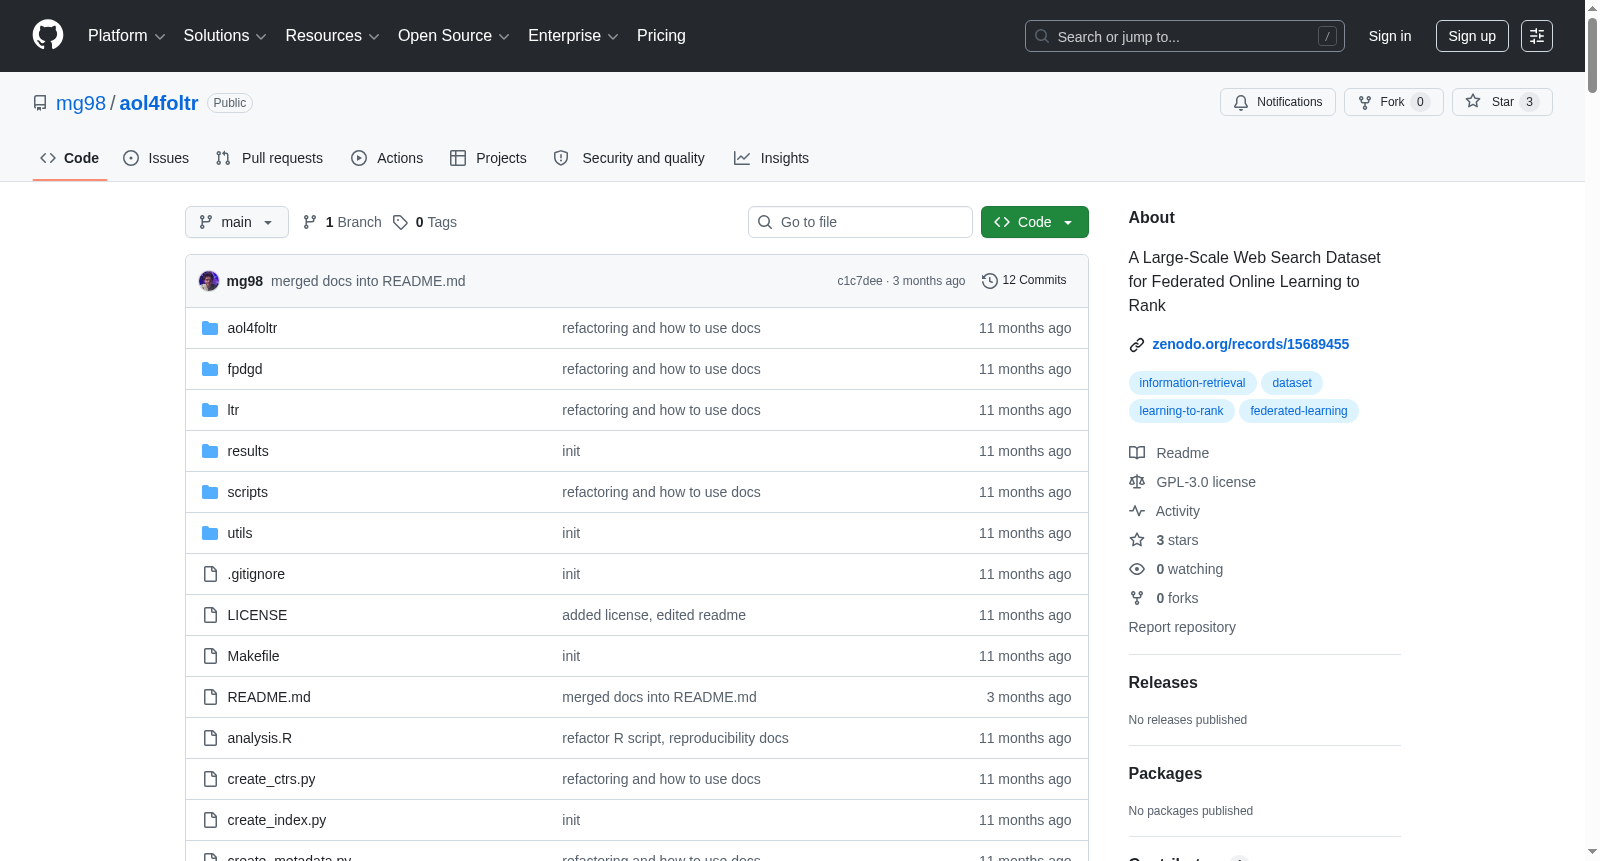
Task: Fork the aol4foltr repository
Action: (x=1394, y=102)
